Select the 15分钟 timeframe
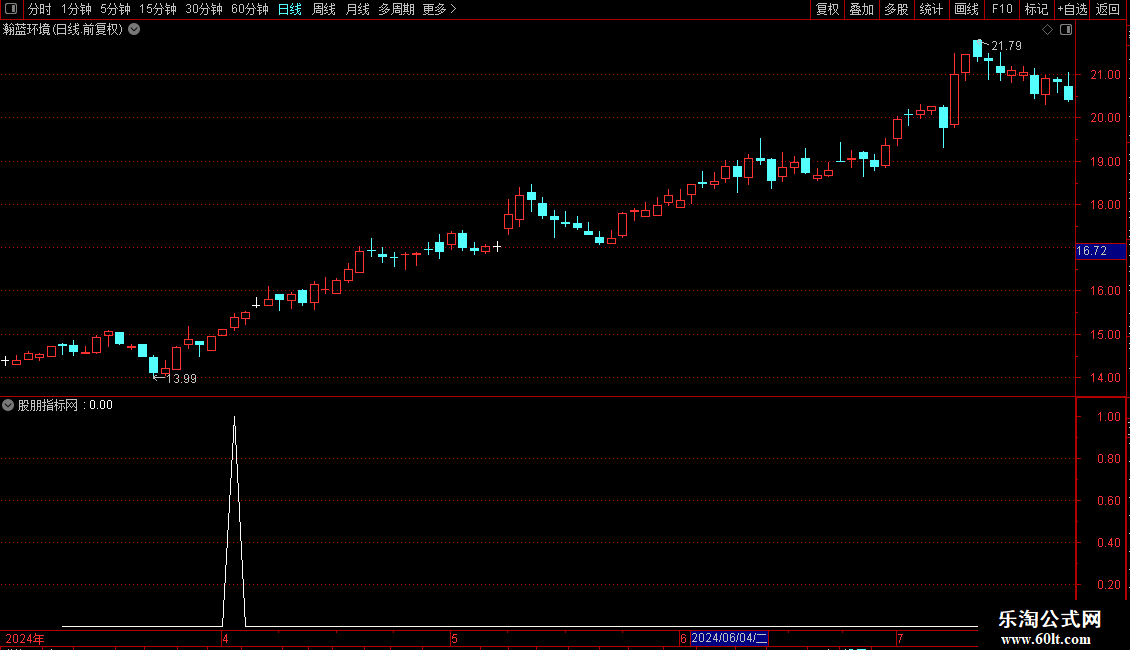The width and height of the screenshot is (1130, 650). [x=157, y=9]
